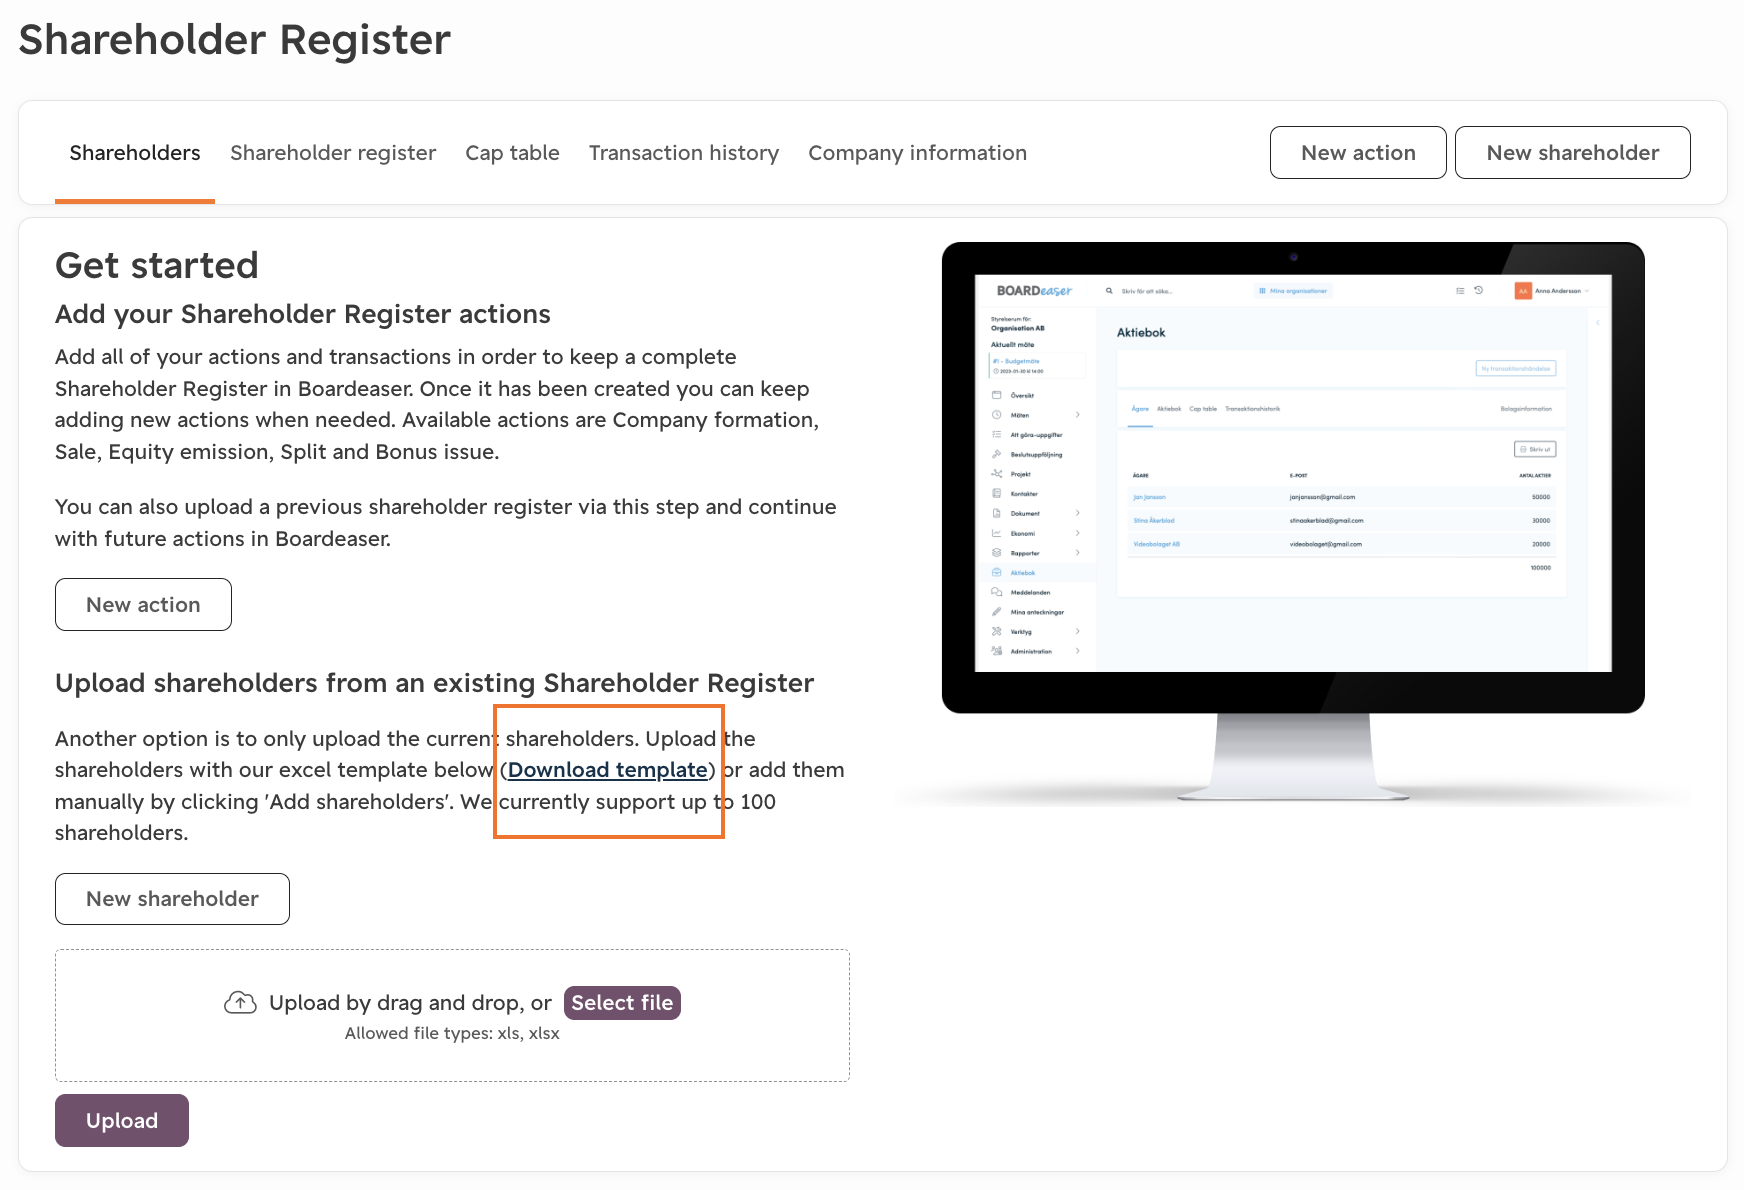Click the cloud upload icon
This screenshot has height=1190, width=1744.
tap(240, 1002)
